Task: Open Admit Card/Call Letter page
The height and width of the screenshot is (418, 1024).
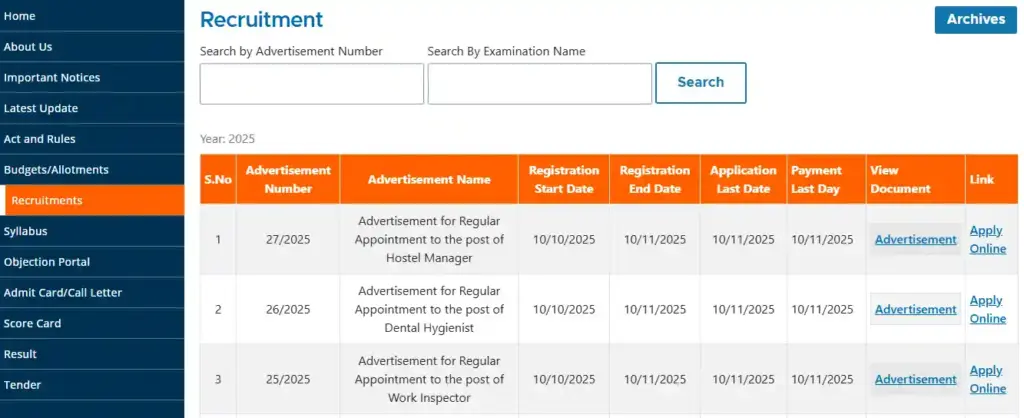Action: click(63, 293)
